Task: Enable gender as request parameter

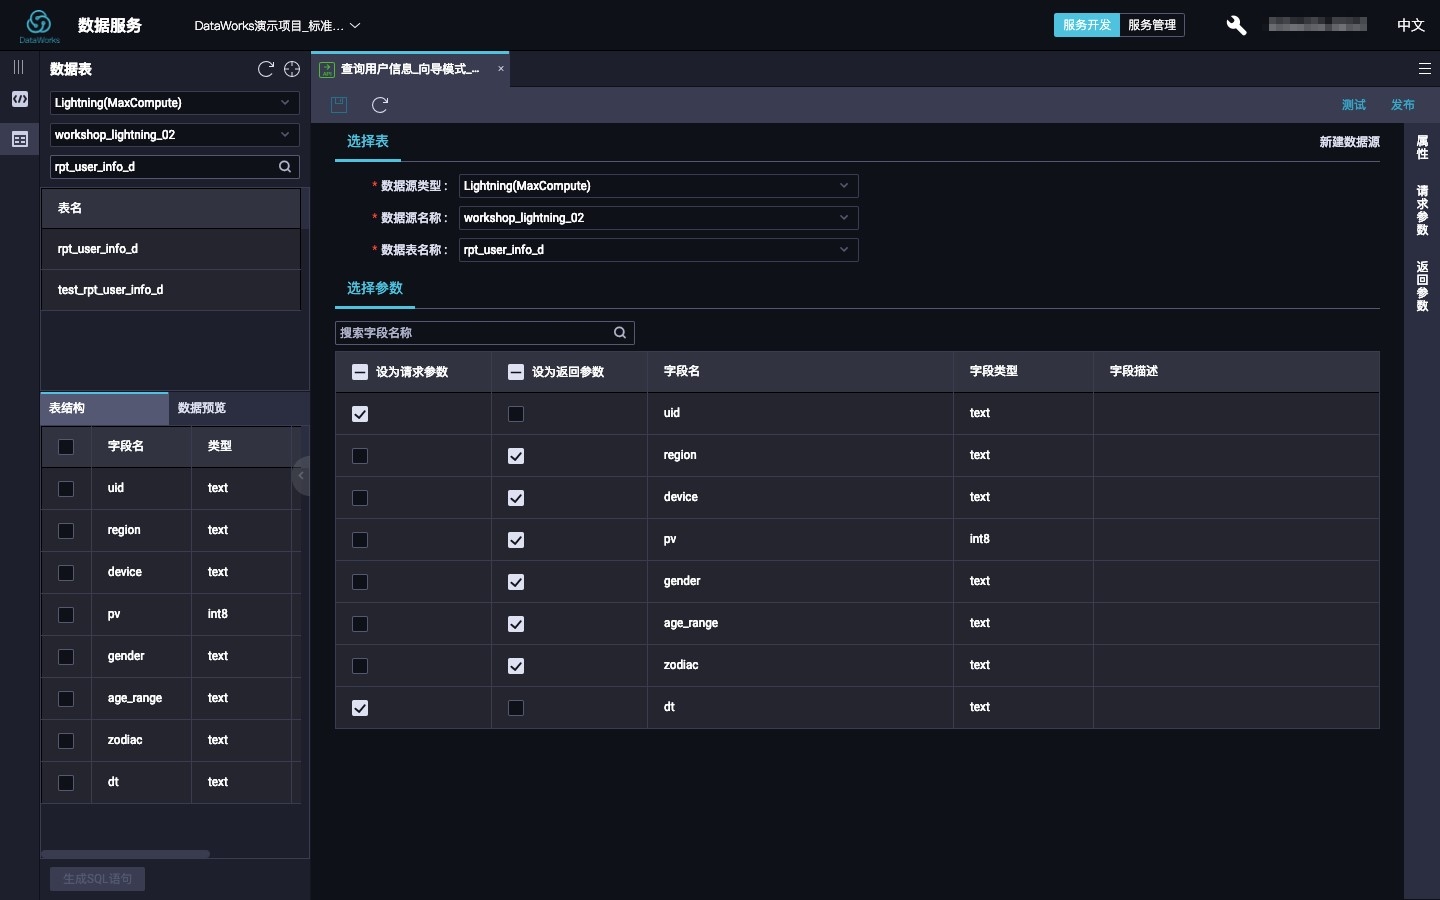Action: (x=360, y=582)
